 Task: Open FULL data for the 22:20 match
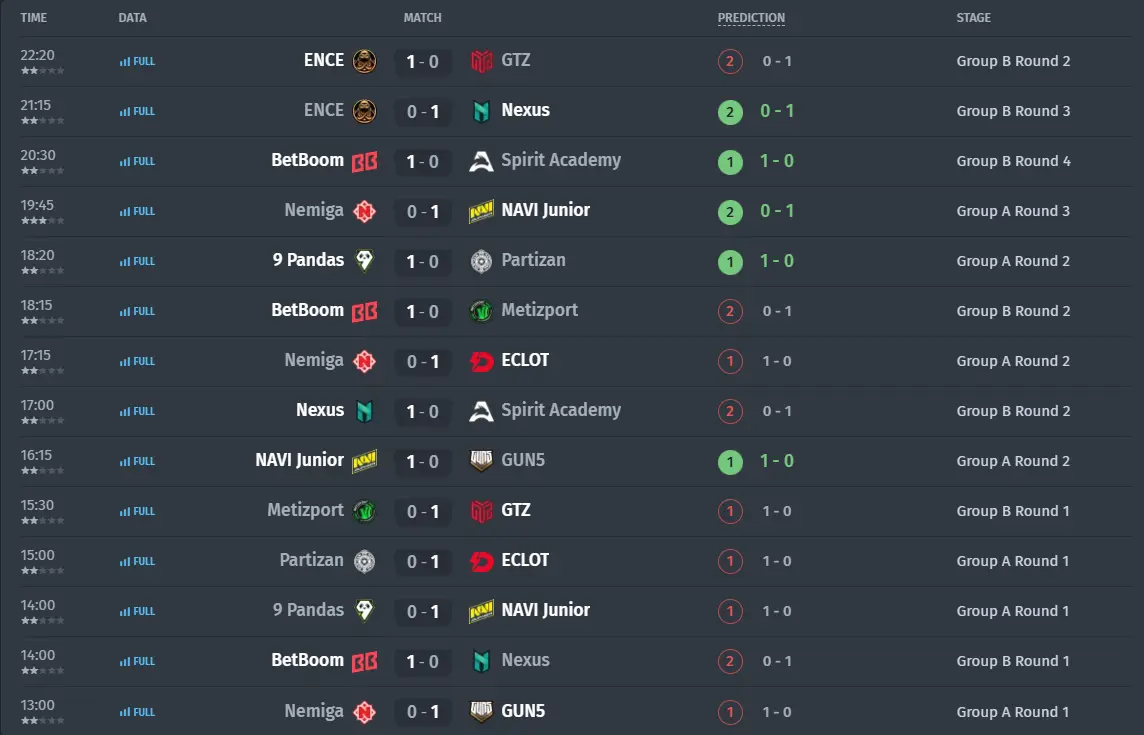[137, 61]
